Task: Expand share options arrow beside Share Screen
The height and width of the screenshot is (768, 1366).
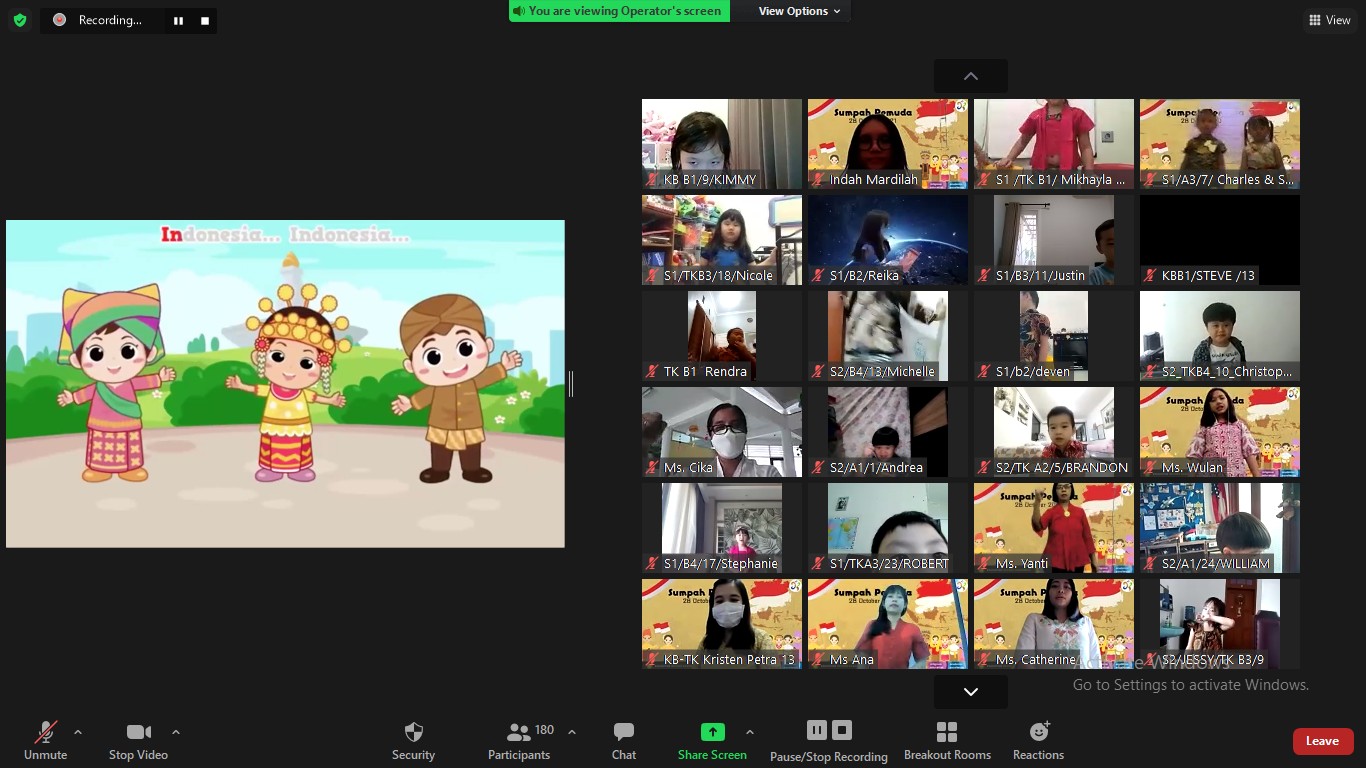Action: click(750, 732)
